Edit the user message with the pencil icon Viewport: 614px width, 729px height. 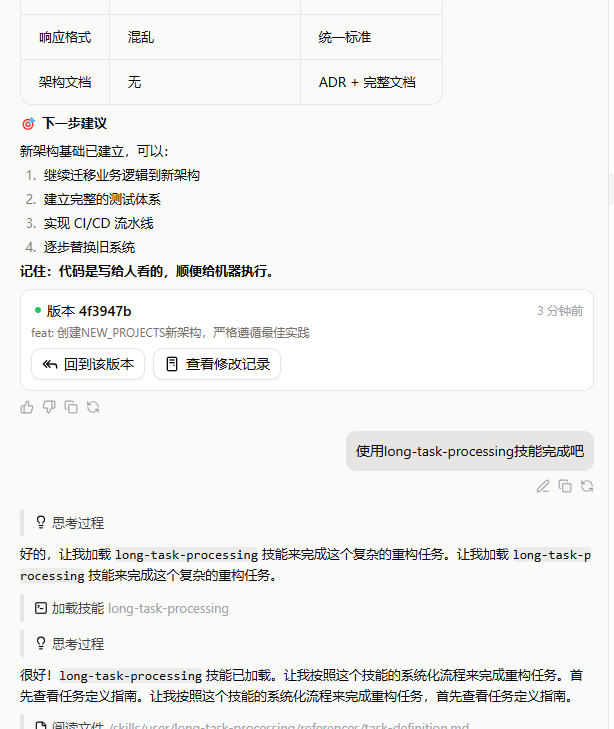click(543, 486)
